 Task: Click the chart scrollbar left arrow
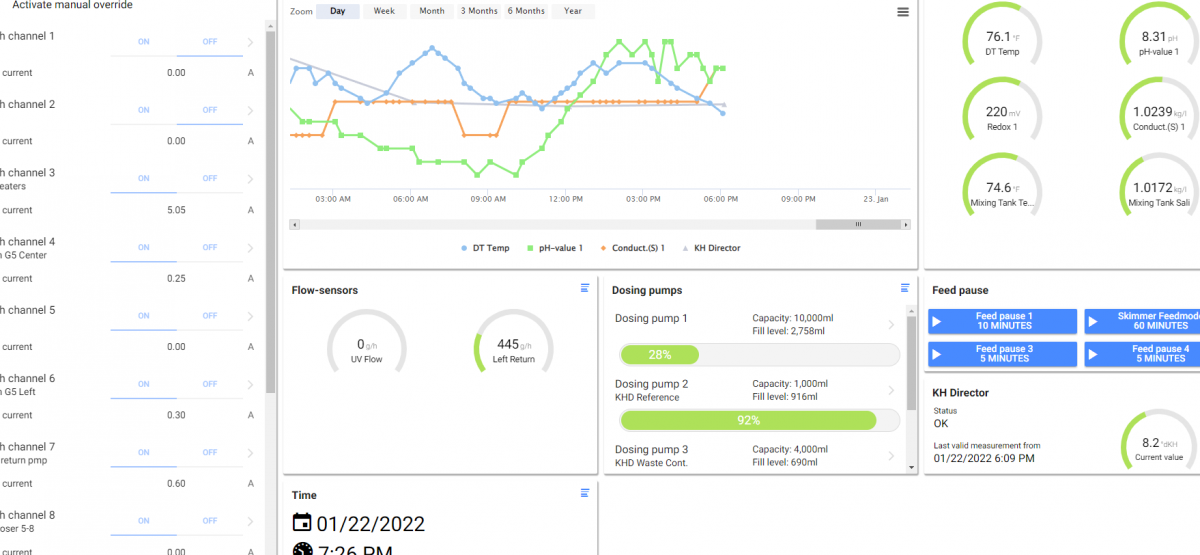point(294,224)
